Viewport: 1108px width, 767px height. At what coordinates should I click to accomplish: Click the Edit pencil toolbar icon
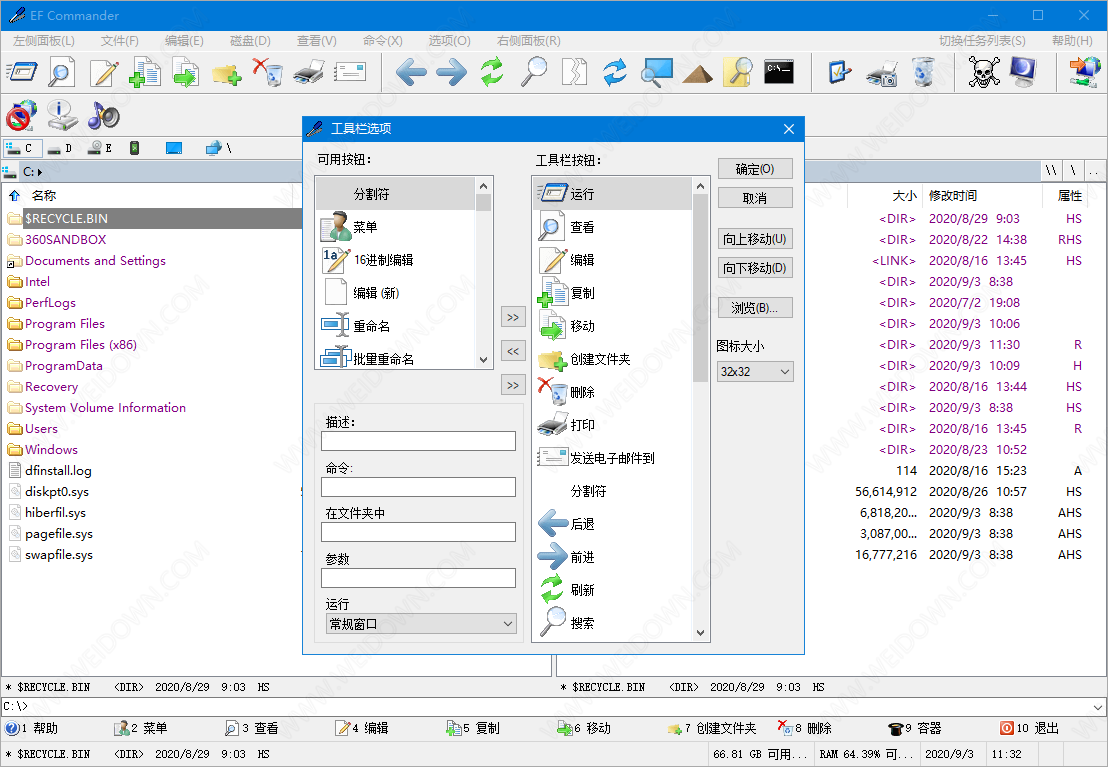point(105,72)
